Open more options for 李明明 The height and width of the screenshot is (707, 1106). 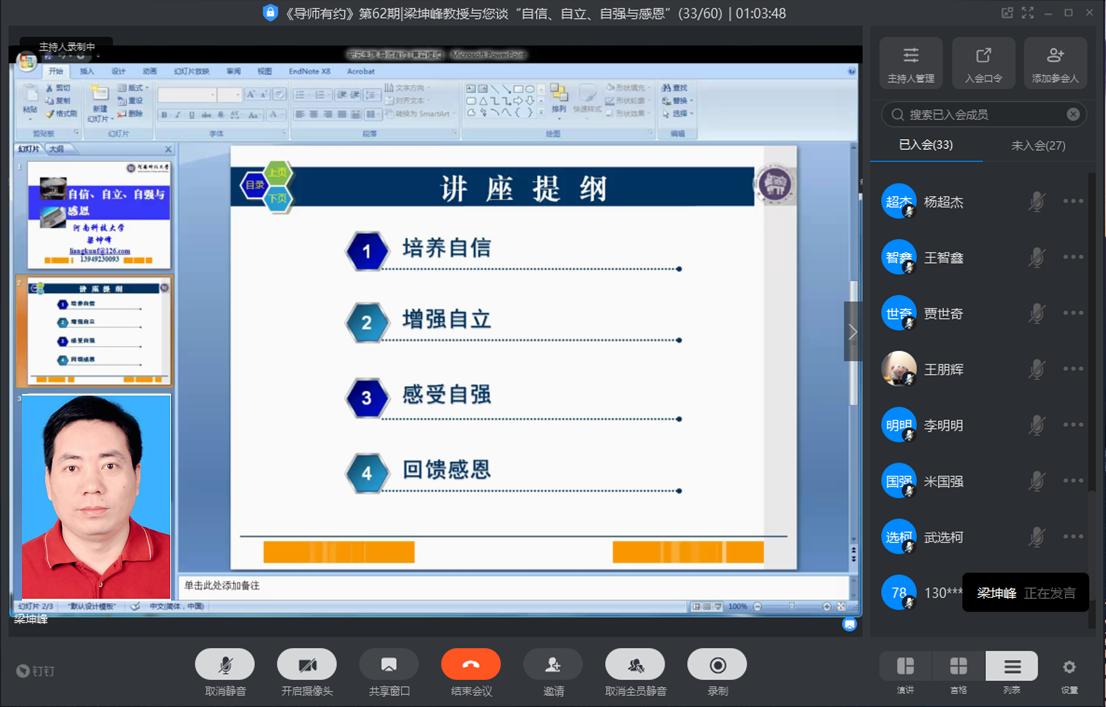(1073, 425)
